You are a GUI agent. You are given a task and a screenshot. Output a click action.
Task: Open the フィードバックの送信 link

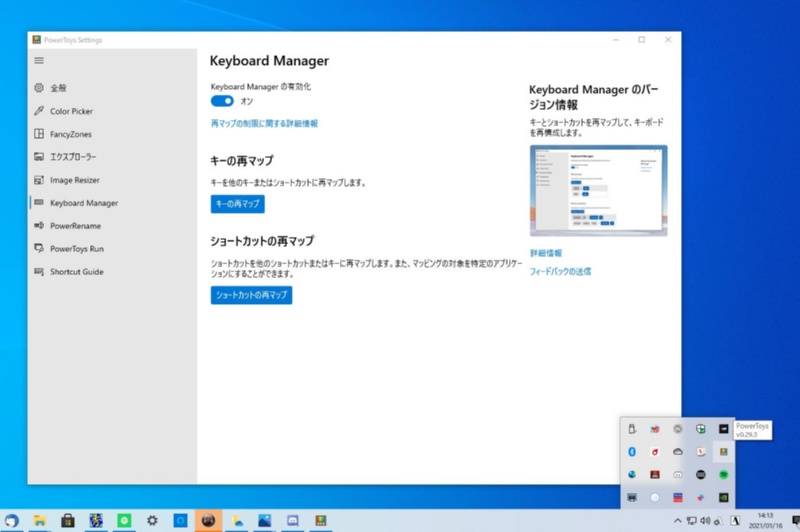tap(560, 271)
